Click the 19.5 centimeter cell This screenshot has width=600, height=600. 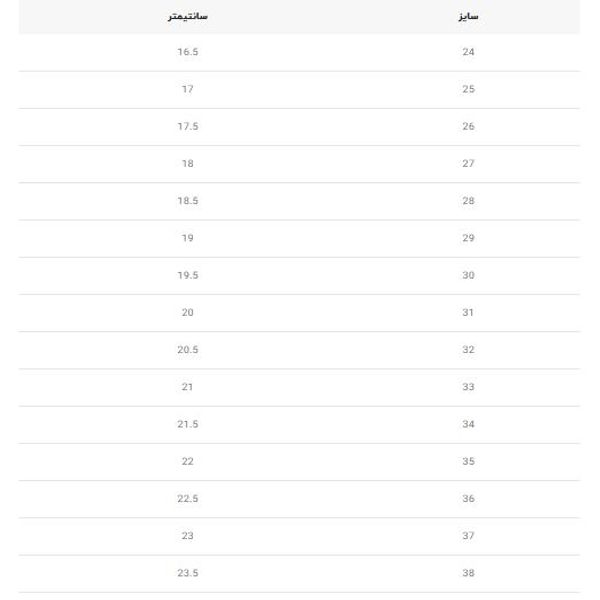coord(187,275)
